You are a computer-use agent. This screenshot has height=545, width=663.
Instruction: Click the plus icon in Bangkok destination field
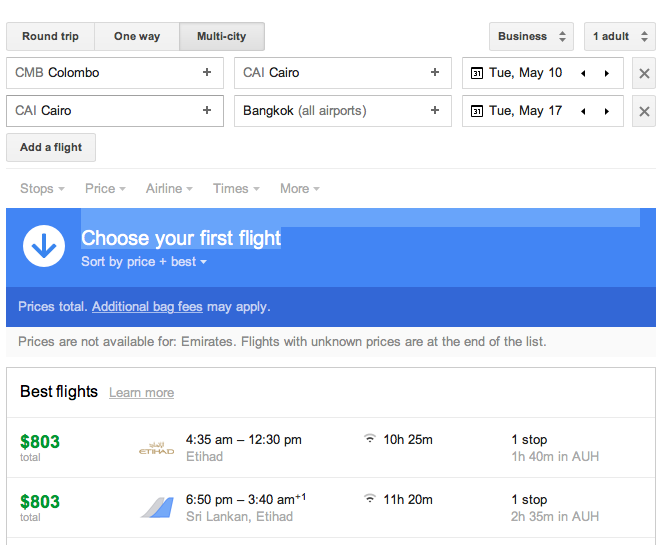tap(435, 110)
